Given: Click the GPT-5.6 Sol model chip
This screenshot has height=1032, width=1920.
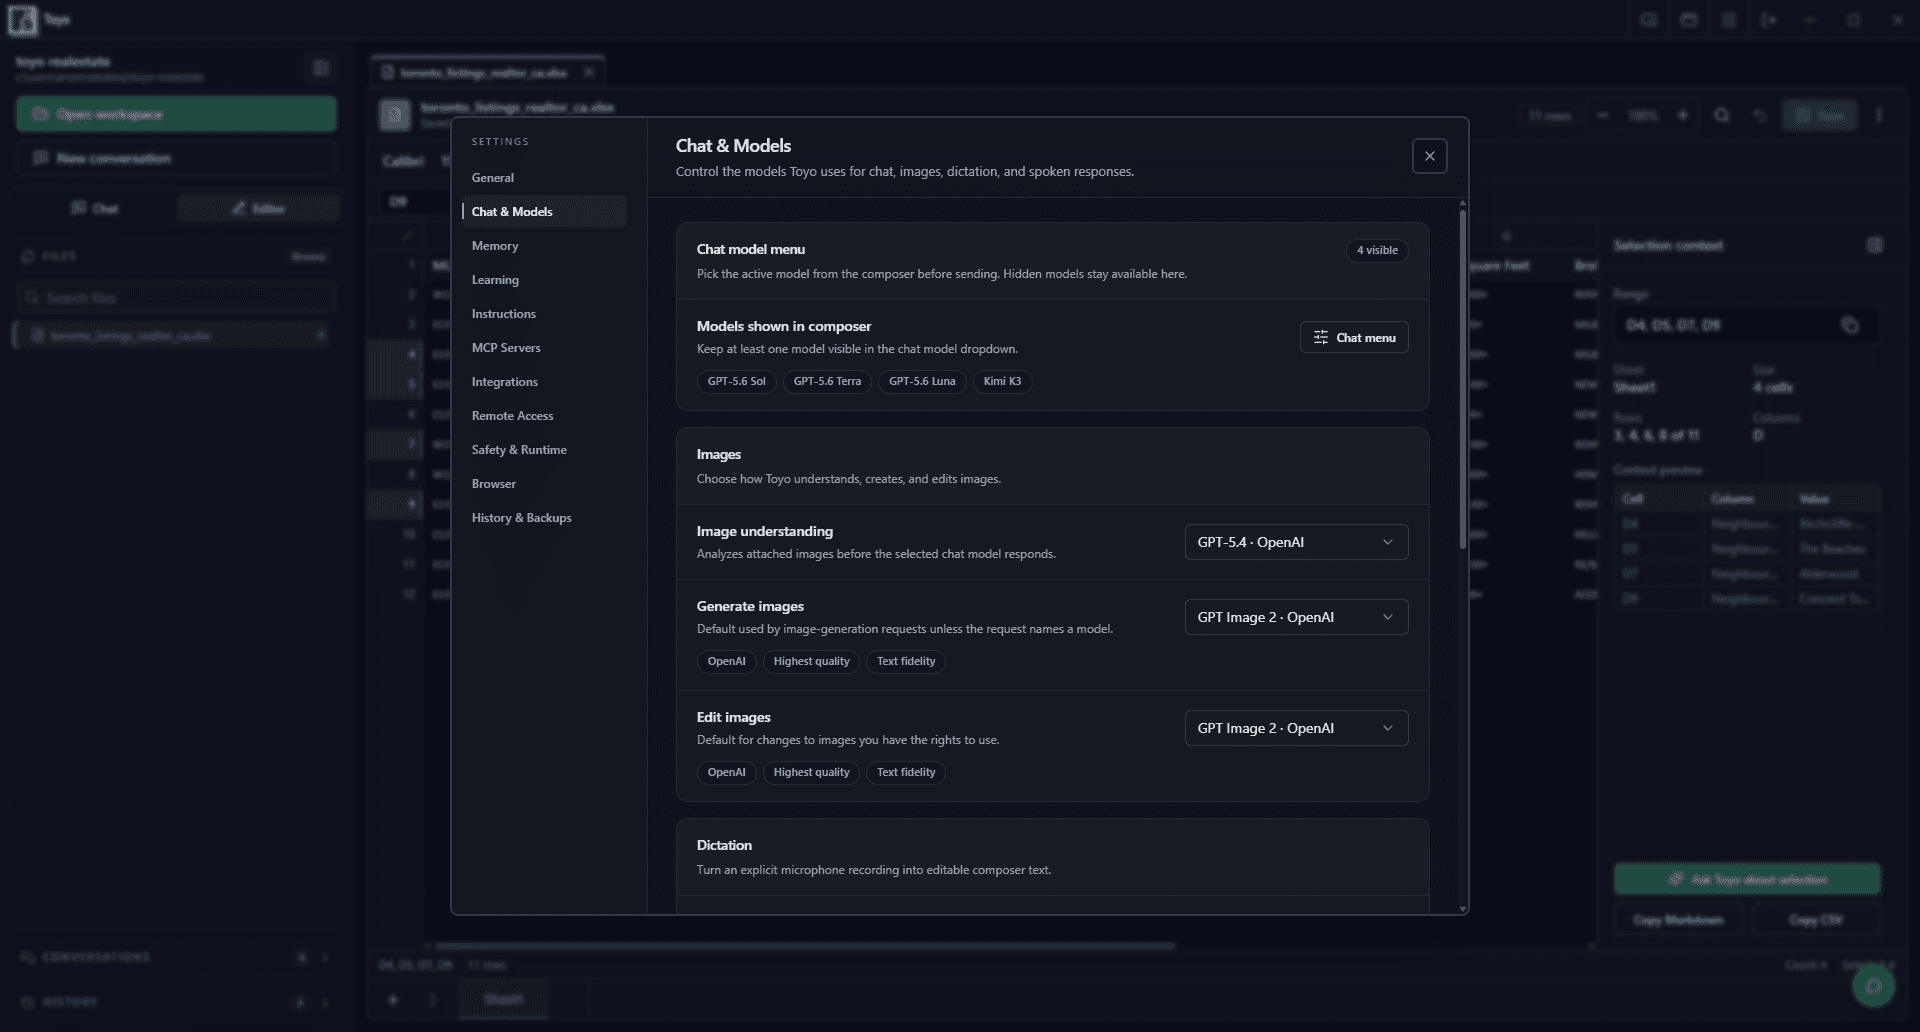Looking at the screenshot, I should pyautogui.click(x=737, y=381).
